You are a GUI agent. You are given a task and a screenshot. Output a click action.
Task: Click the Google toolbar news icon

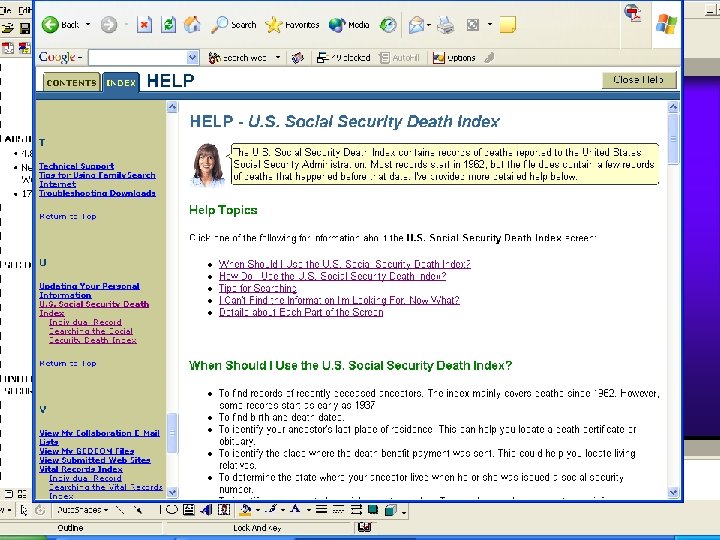(298, 58)
